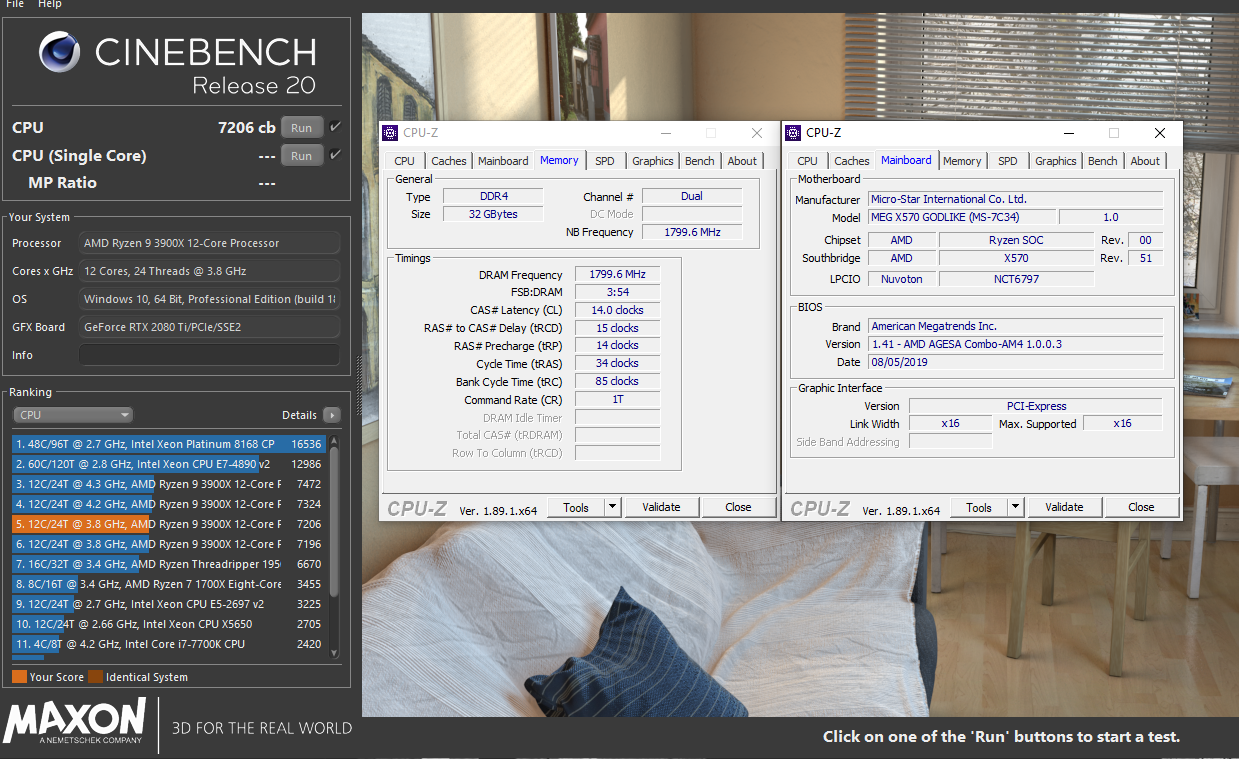Image resolution: width=1239 pixels, height=759 pixels.
Task: Close the Memory CPU-Z window
Action: tap(756, 133)
